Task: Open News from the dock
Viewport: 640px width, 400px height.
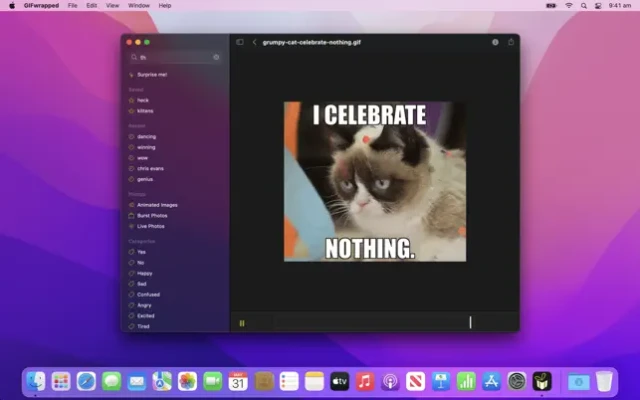Action: pos(416,382)
